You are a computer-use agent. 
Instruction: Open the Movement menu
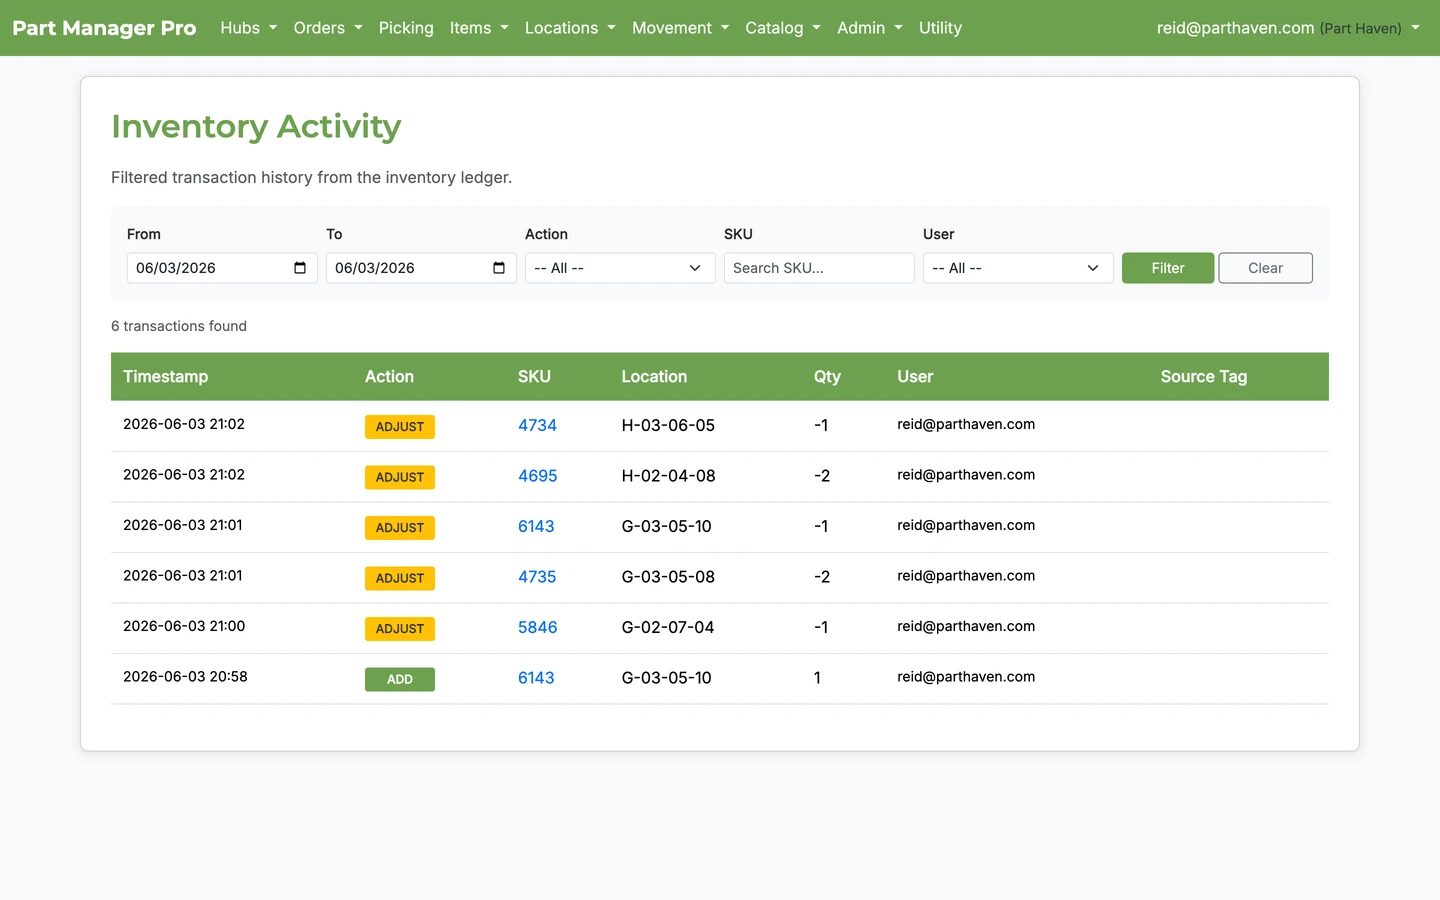[x=680, y=28]
